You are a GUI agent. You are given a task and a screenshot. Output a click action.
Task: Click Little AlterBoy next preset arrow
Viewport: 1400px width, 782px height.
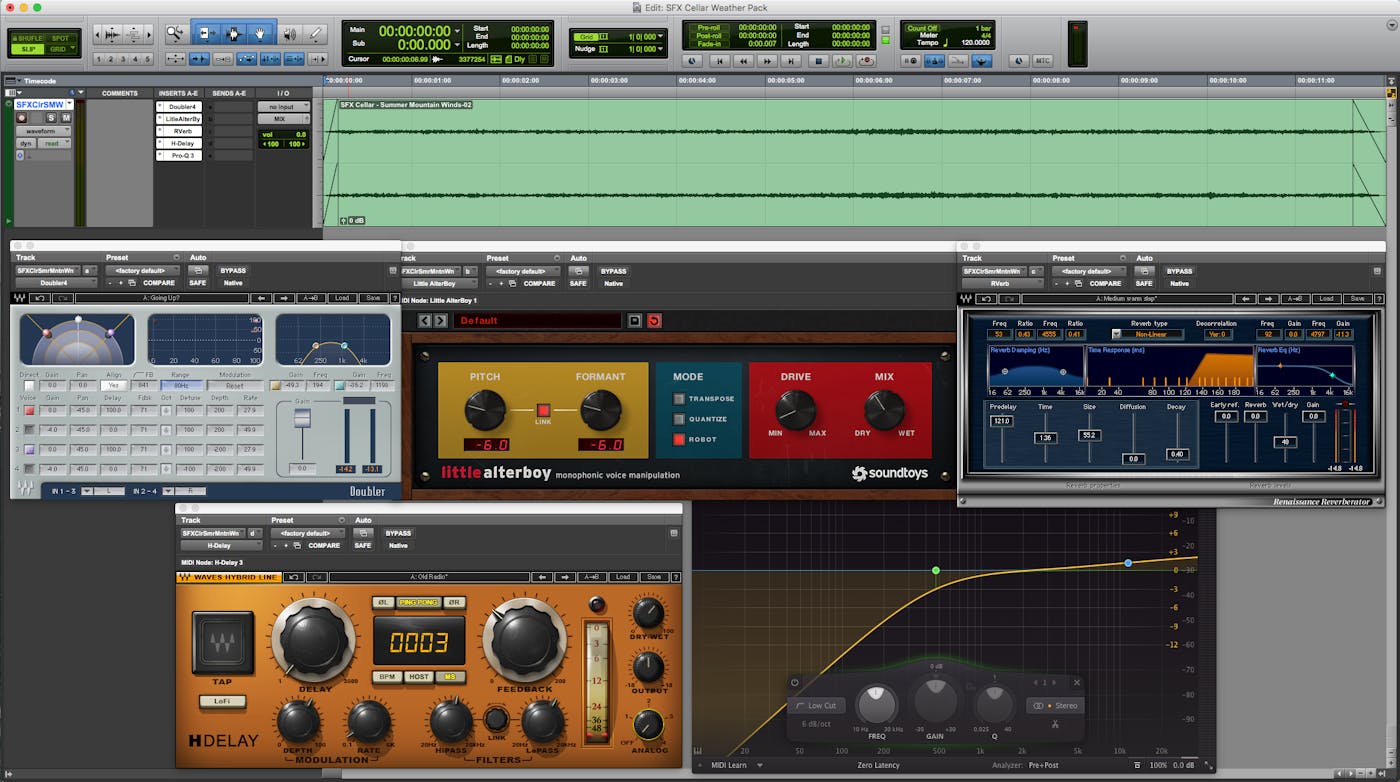pyautogui.click(x=440, y=320)
